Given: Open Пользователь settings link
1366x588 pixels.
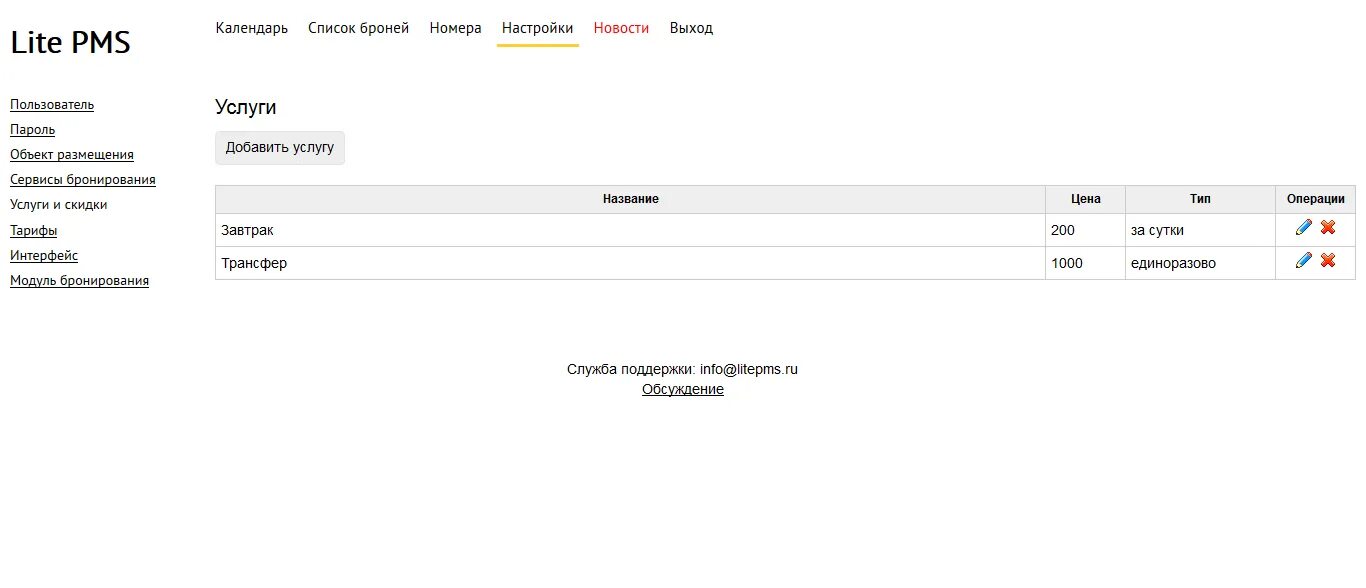Looking at the screenshot, I should pos(52,104).
